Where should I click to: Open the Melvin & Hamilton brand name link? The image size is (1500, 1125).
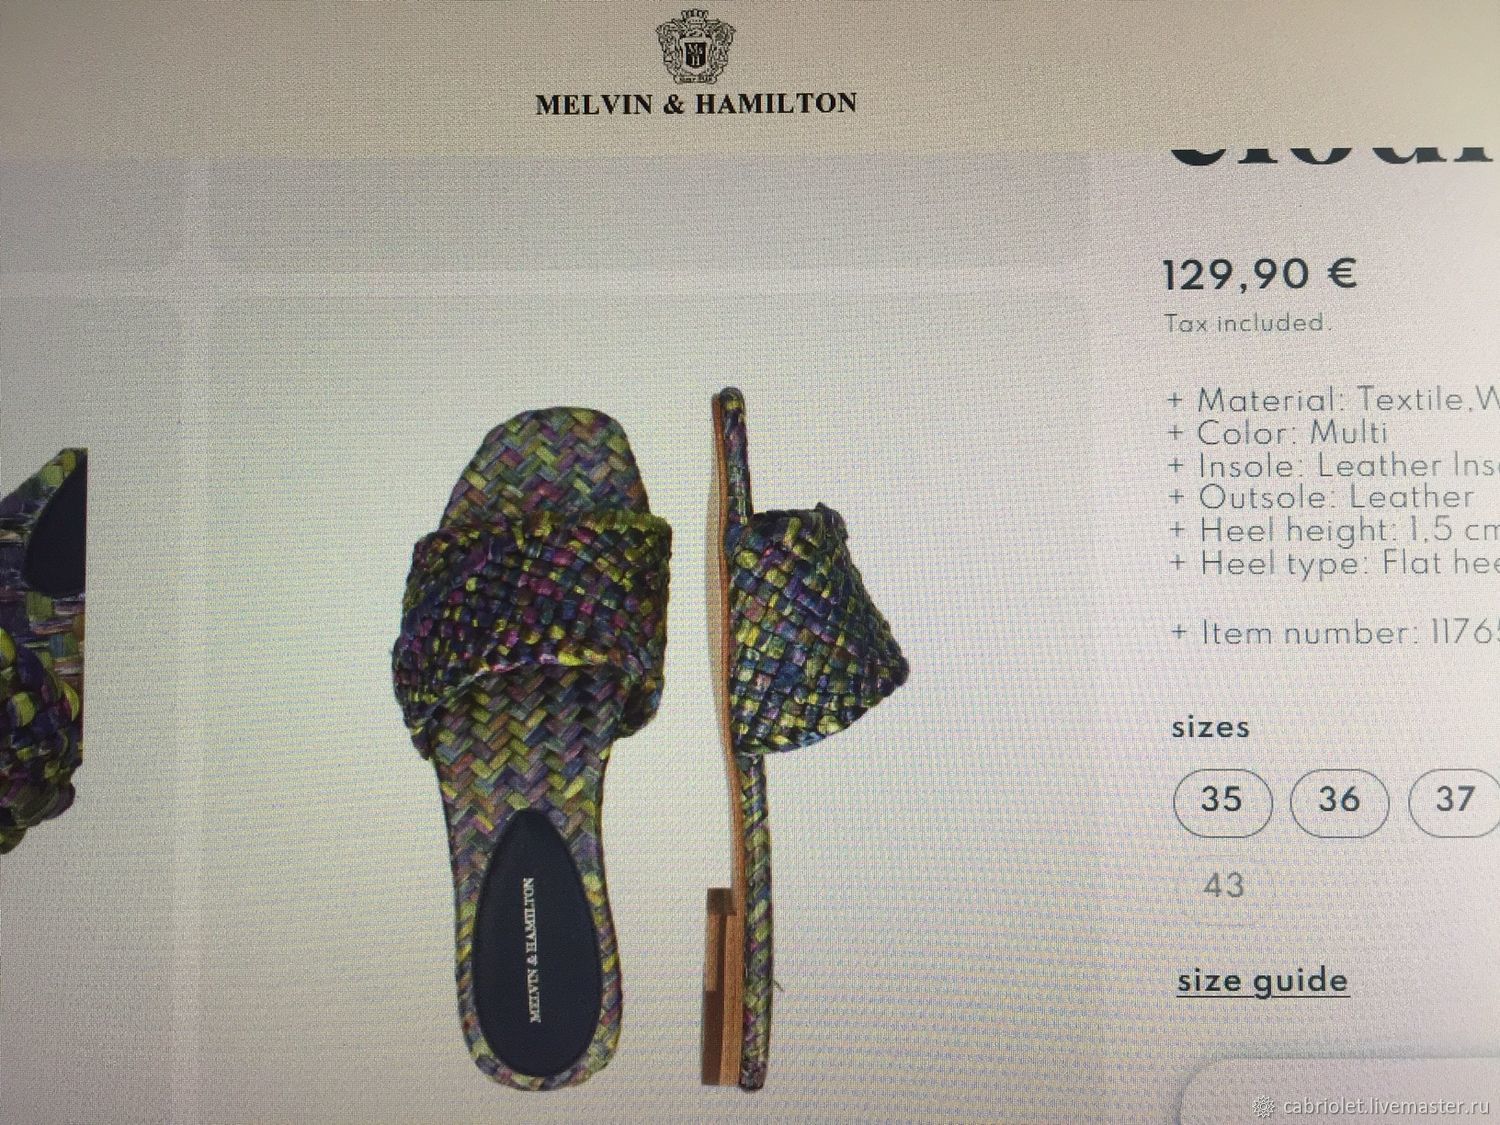coord(696,104)
